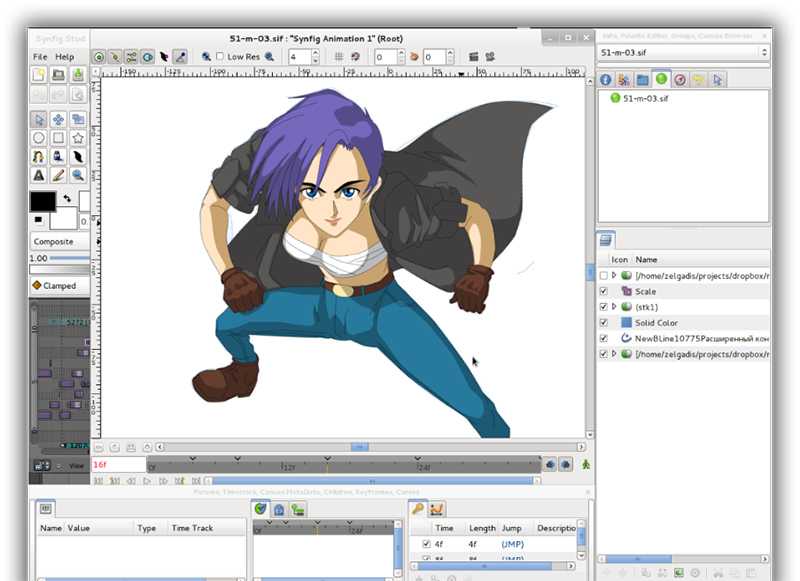This screenshot has height=581, width=800.
Task: Click the white fill color swatch
Action: [x=63, y=218]
